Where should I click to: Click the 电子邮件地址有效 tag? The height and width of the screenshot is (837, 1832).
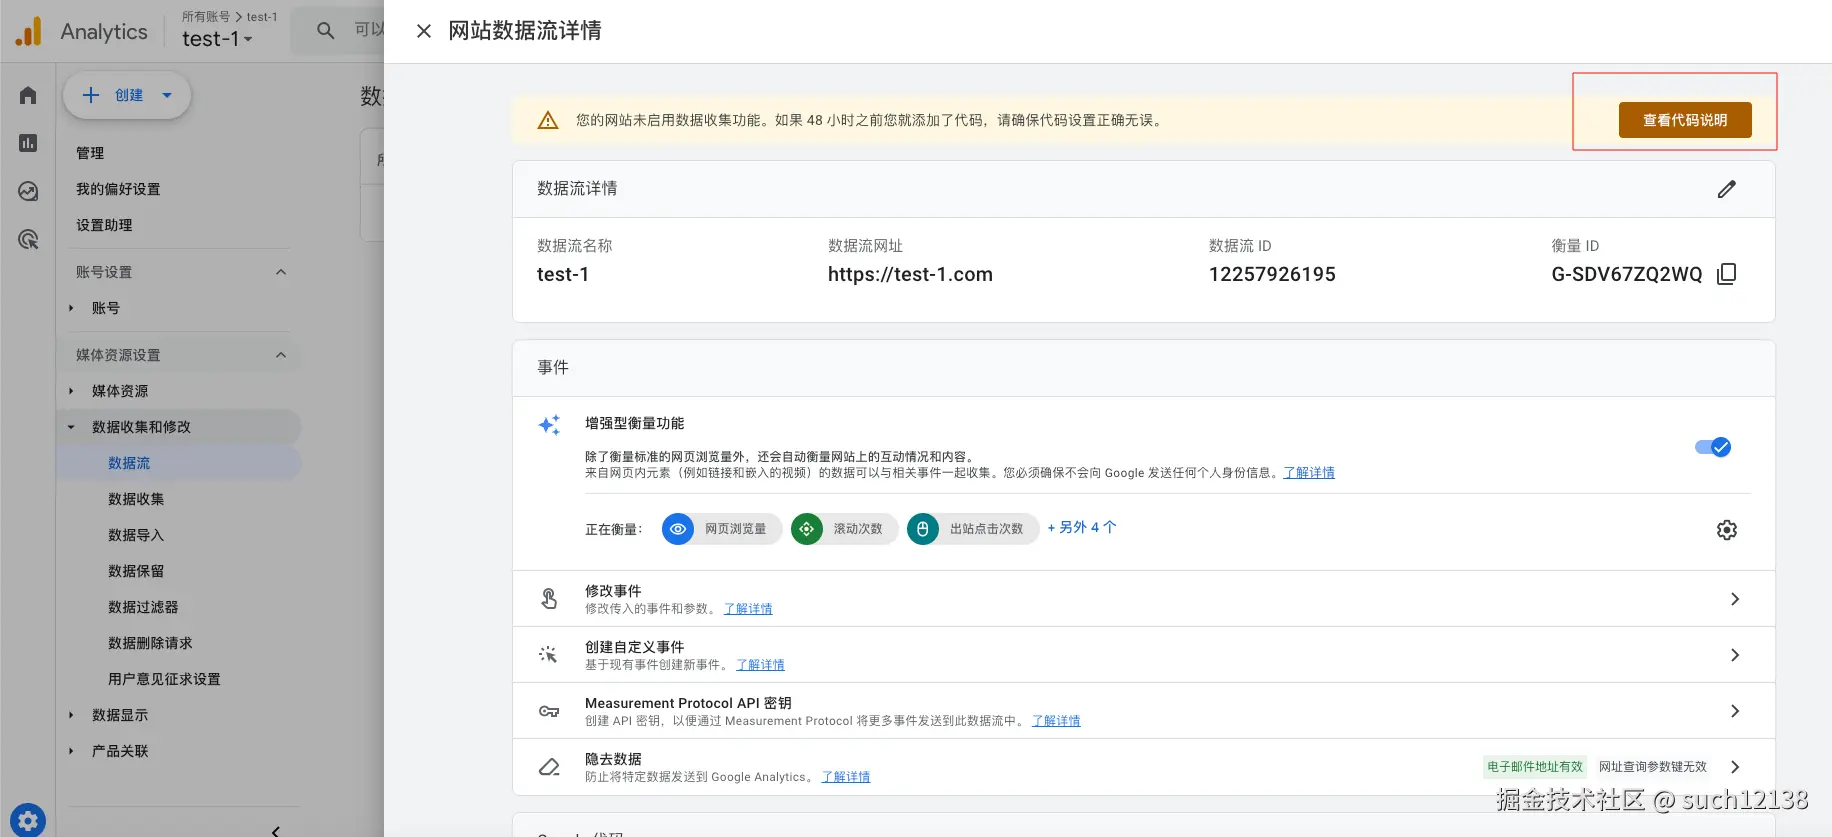pos(1535,767)
